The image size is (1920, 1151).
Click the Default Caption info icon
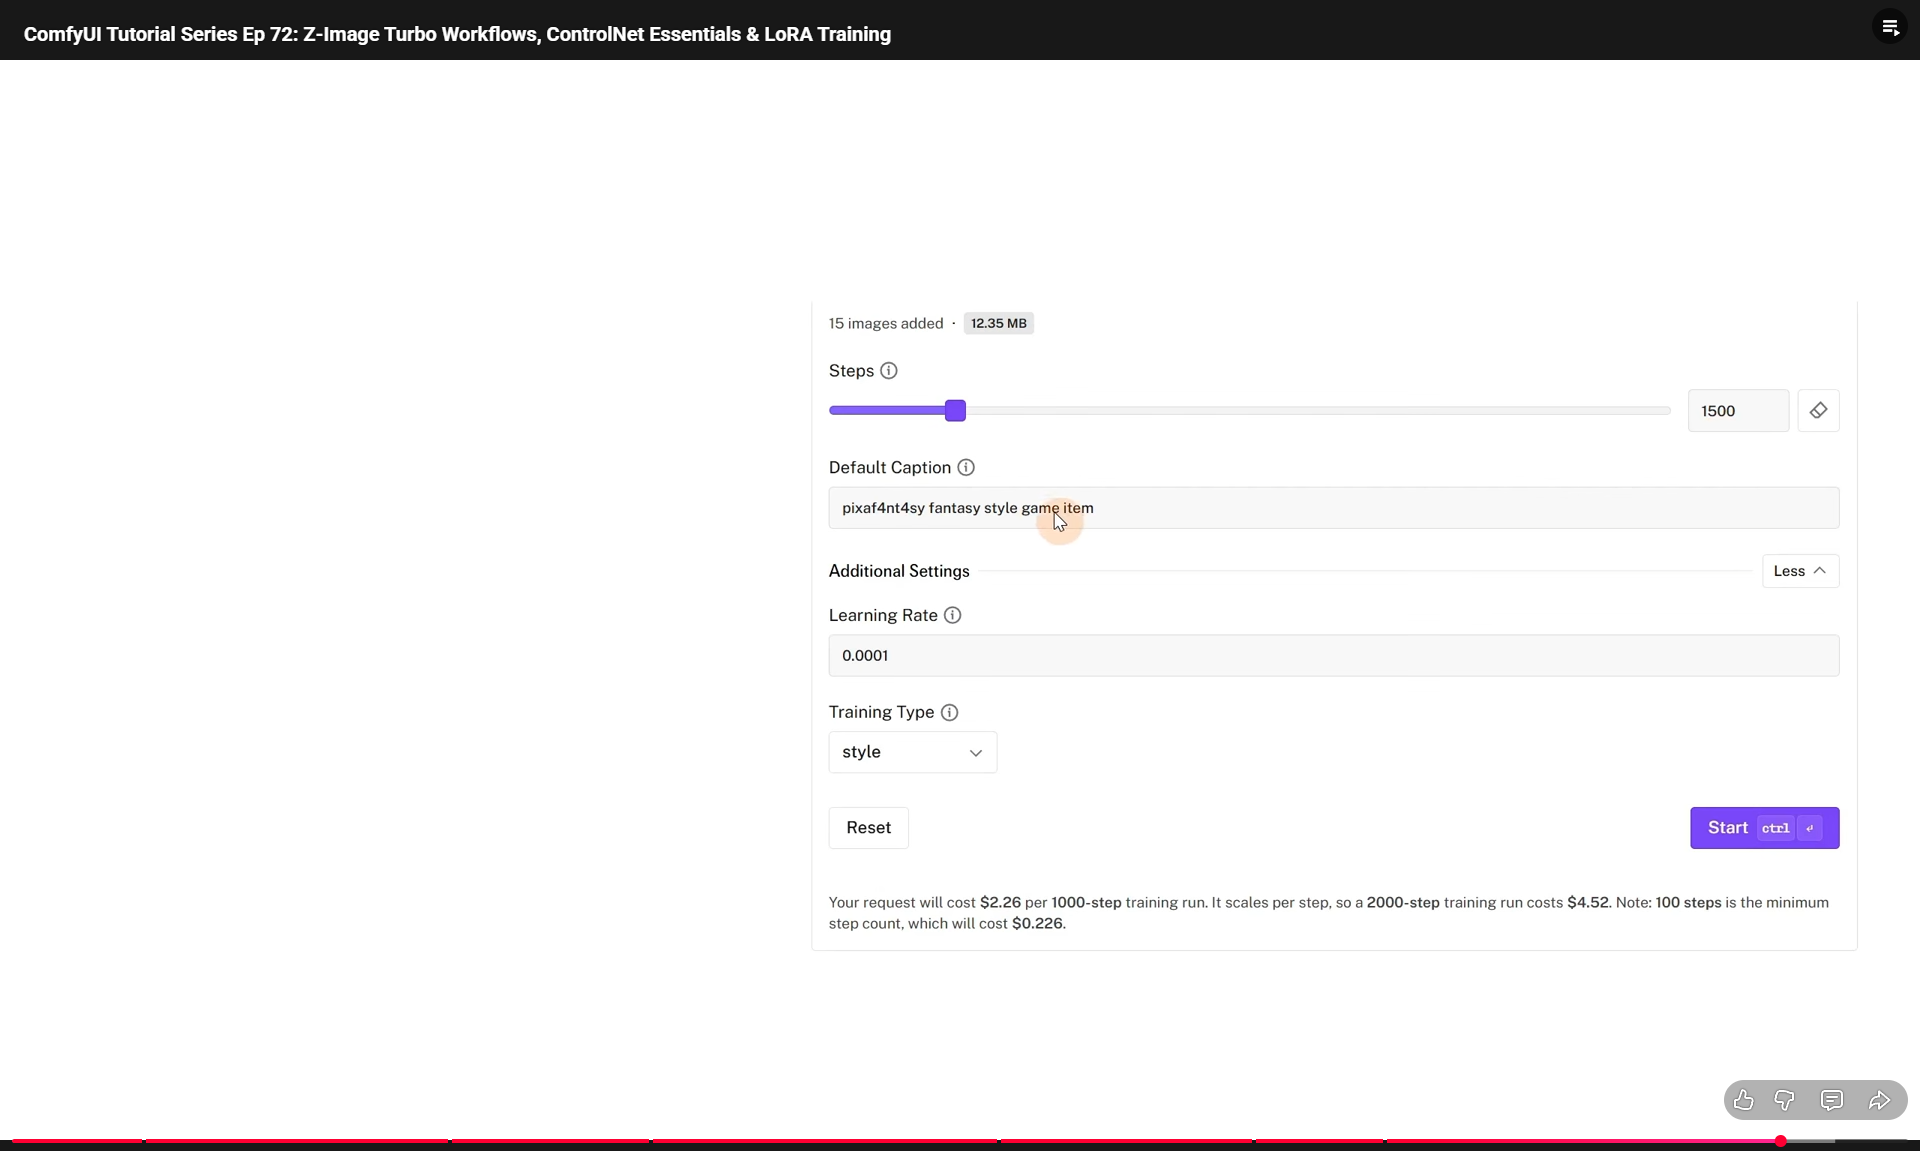click(x=965, y=467)
